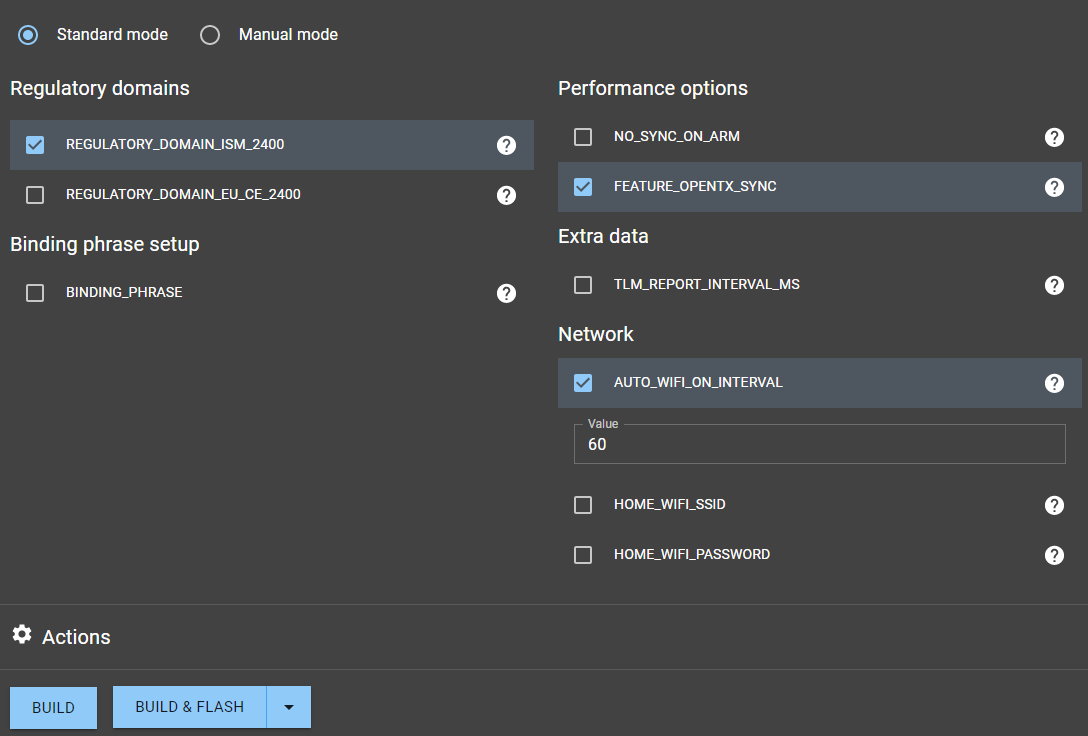Select Standard mode radio button
The image size is (1088, 736).
[x=28, y=35]
